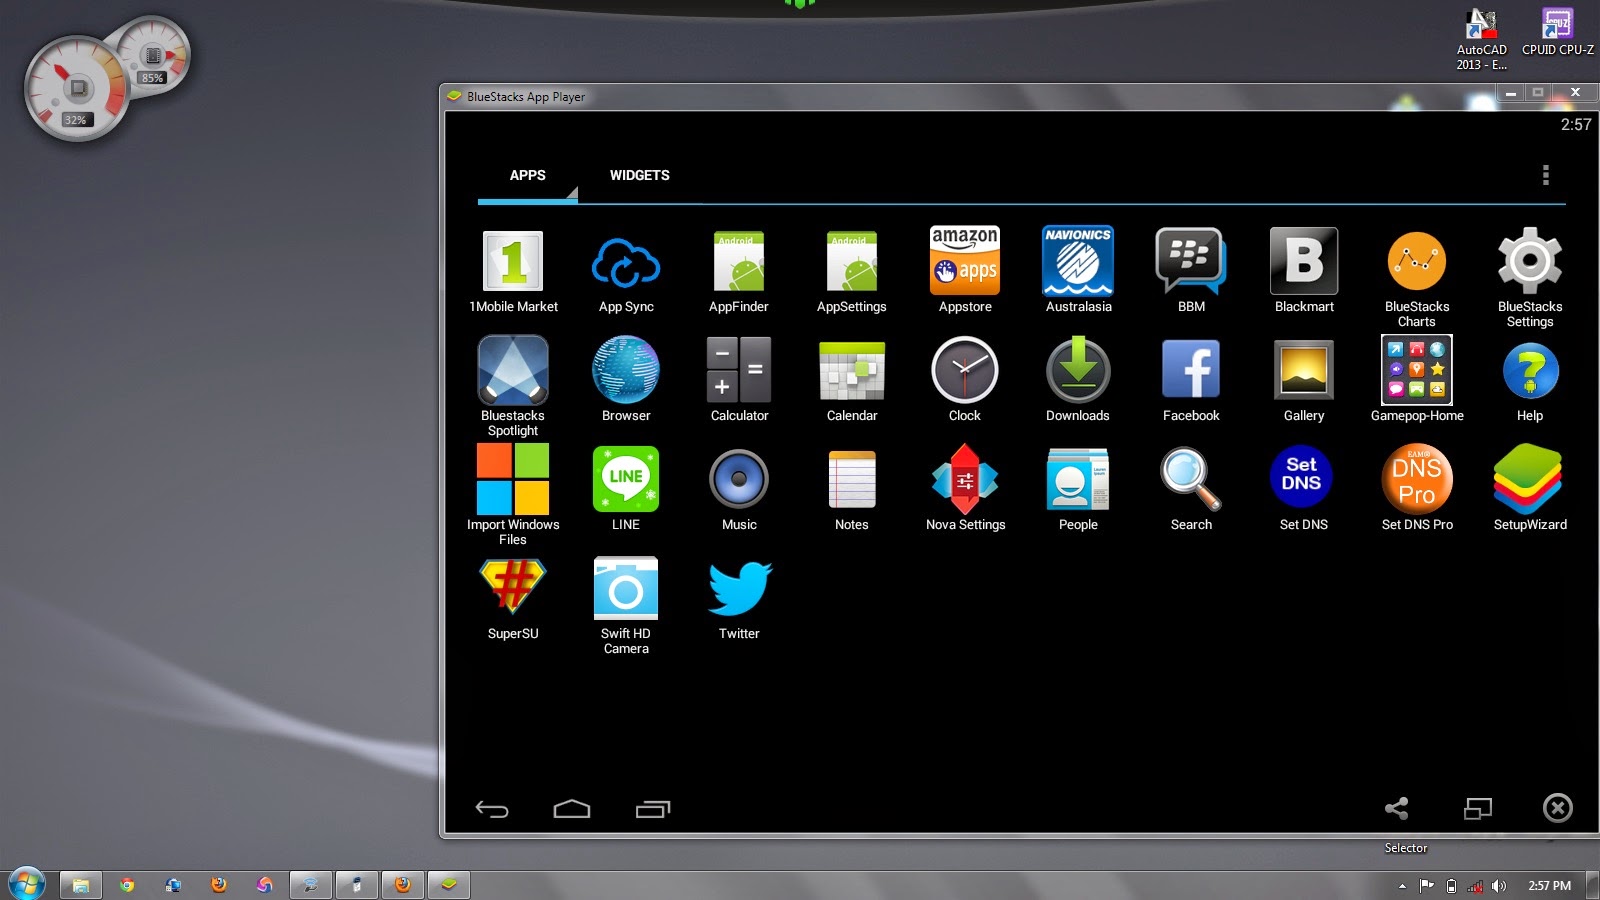
Task: Open BlueStacks Charts
Action: (x=1417, y=261)
